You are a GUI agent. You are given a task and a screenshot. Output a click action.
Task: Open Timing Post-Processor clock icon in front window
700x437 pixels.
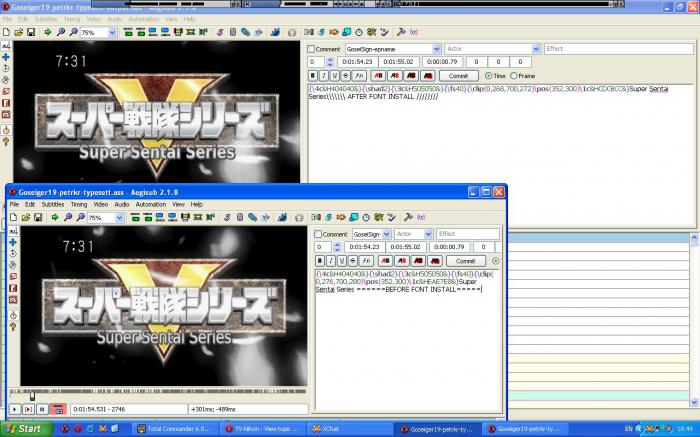pyautogui.click(x=366, y=217)
